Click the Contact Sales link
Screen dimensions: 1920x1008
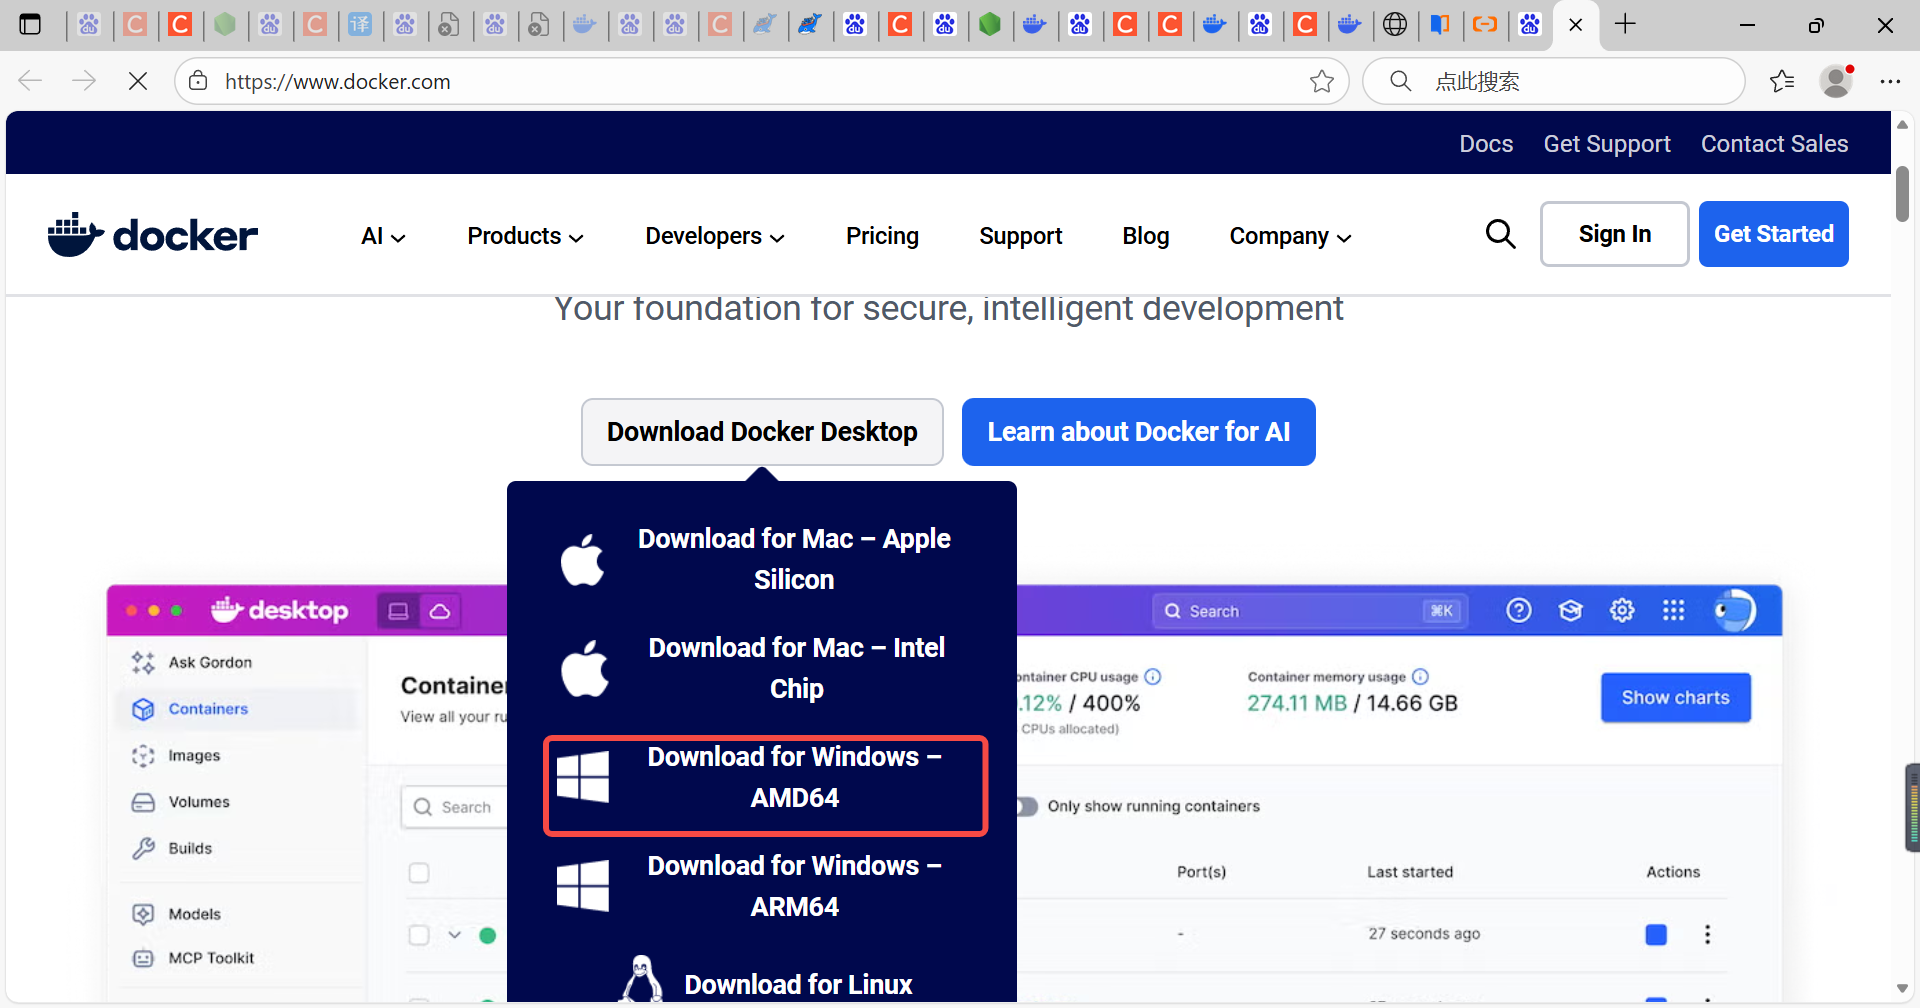1774,144
